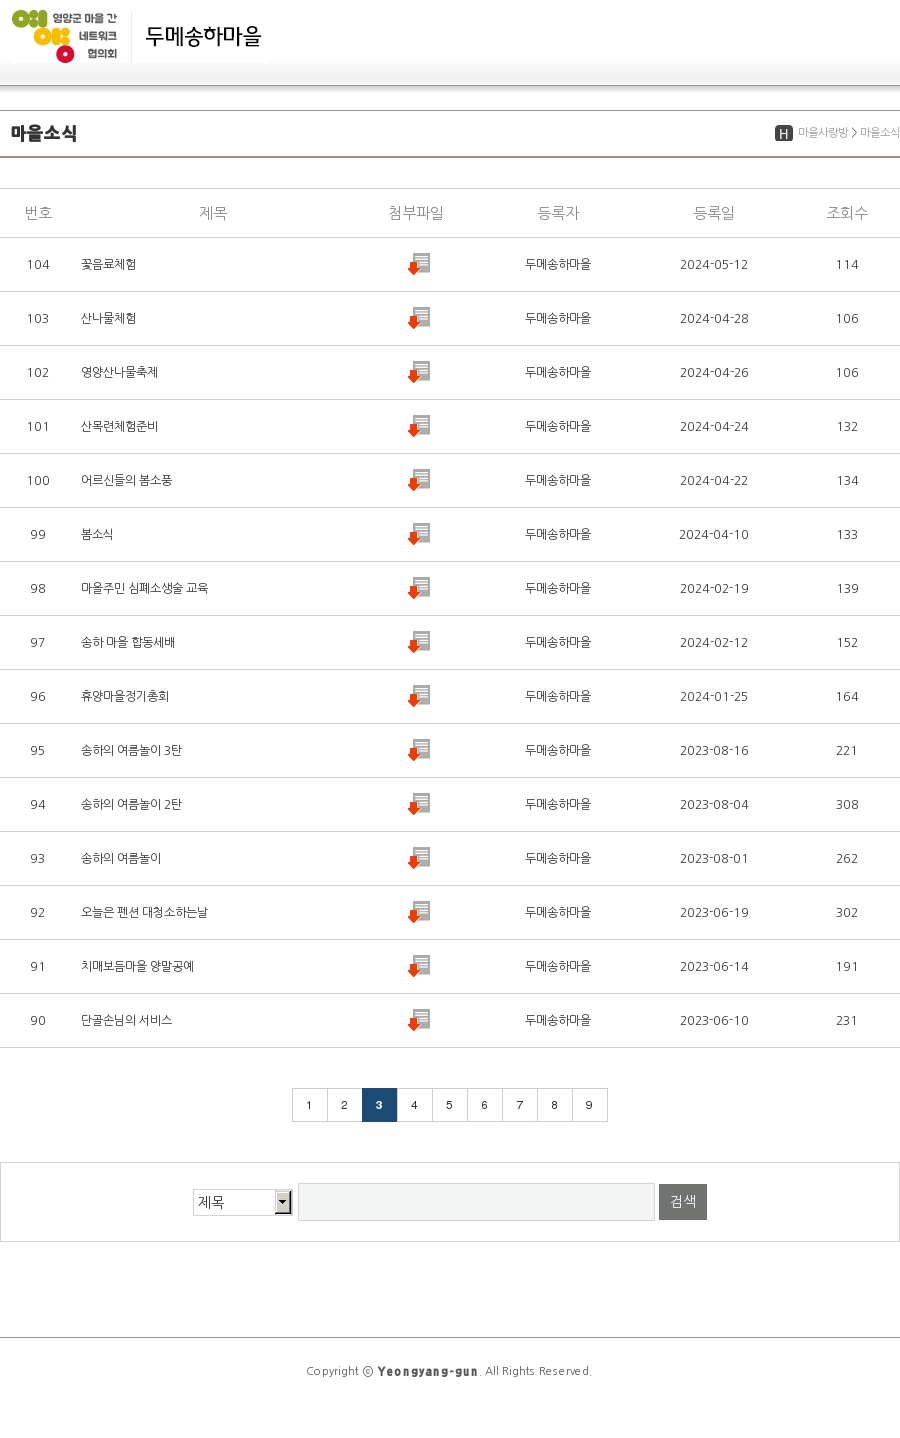900x1438 pixels.
Task: Jump to page 9 in the pagination
Action: coord(589,1105)
